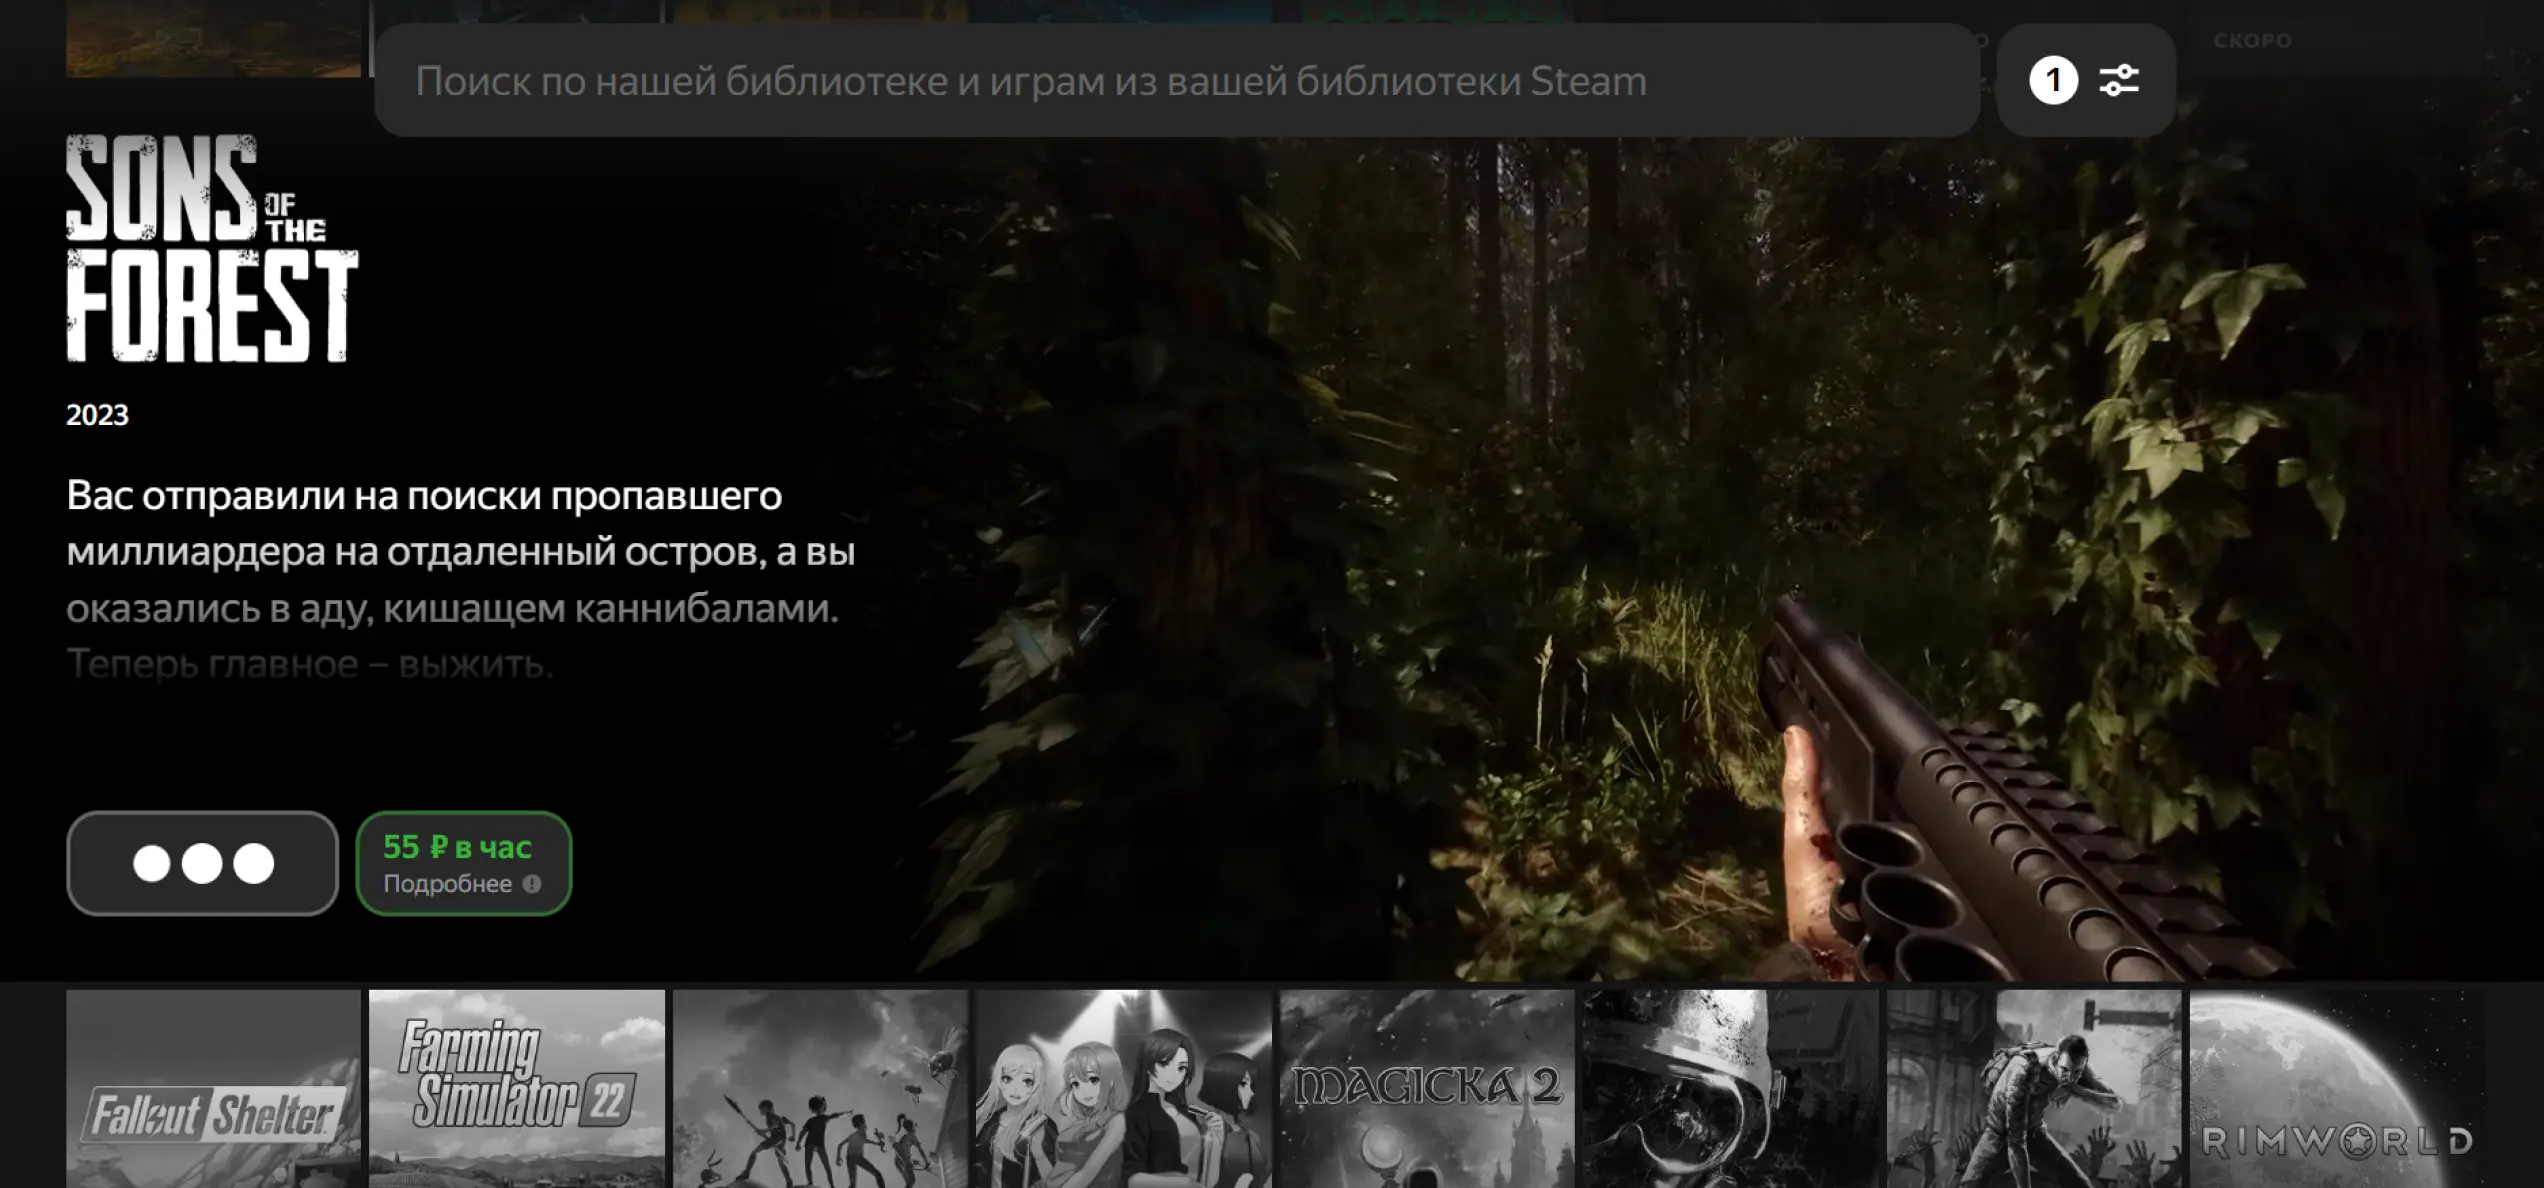
Task: Open the Magicka 2 game tile
Action: point(1426,1088)
